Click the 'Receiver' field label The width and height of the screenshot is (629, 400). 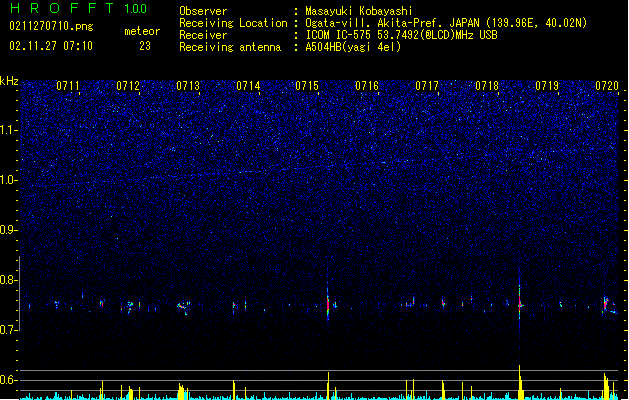click(x=203, y=35)
